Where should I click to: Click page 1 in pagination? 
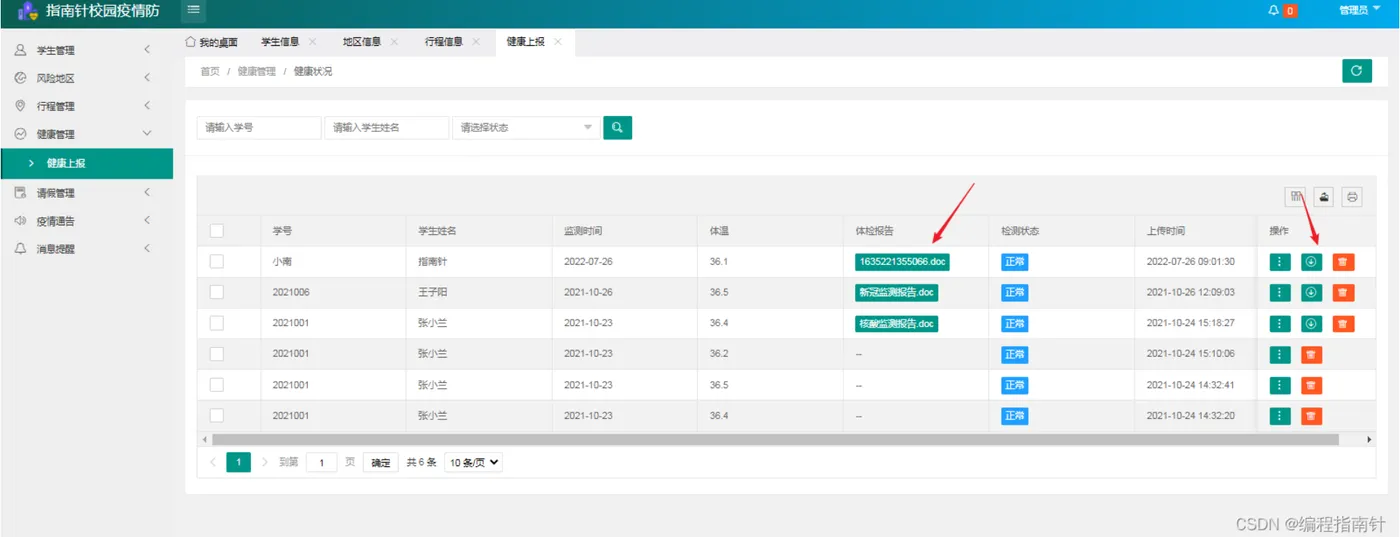(x=238, y=462)
